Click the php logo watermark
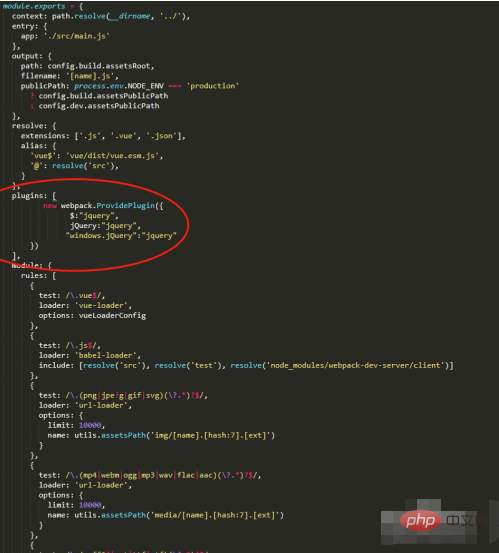 (x=420, y=521)
